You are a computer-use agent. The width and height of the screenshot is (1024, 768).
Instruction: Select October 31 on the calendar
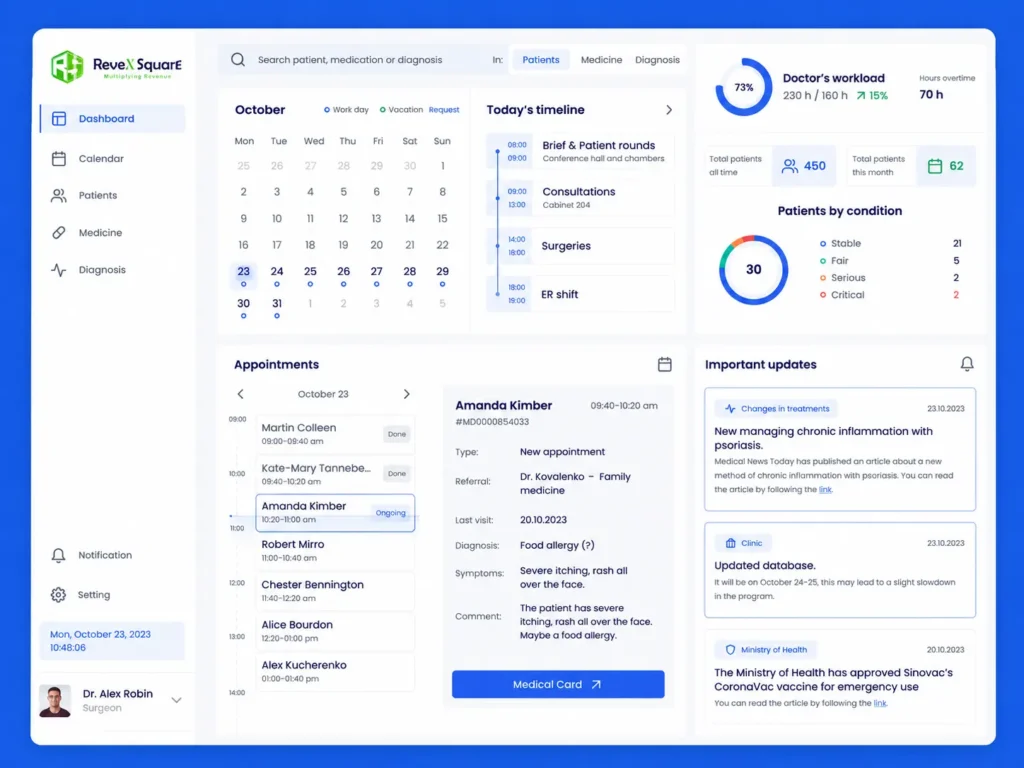(x=277, y=307)
